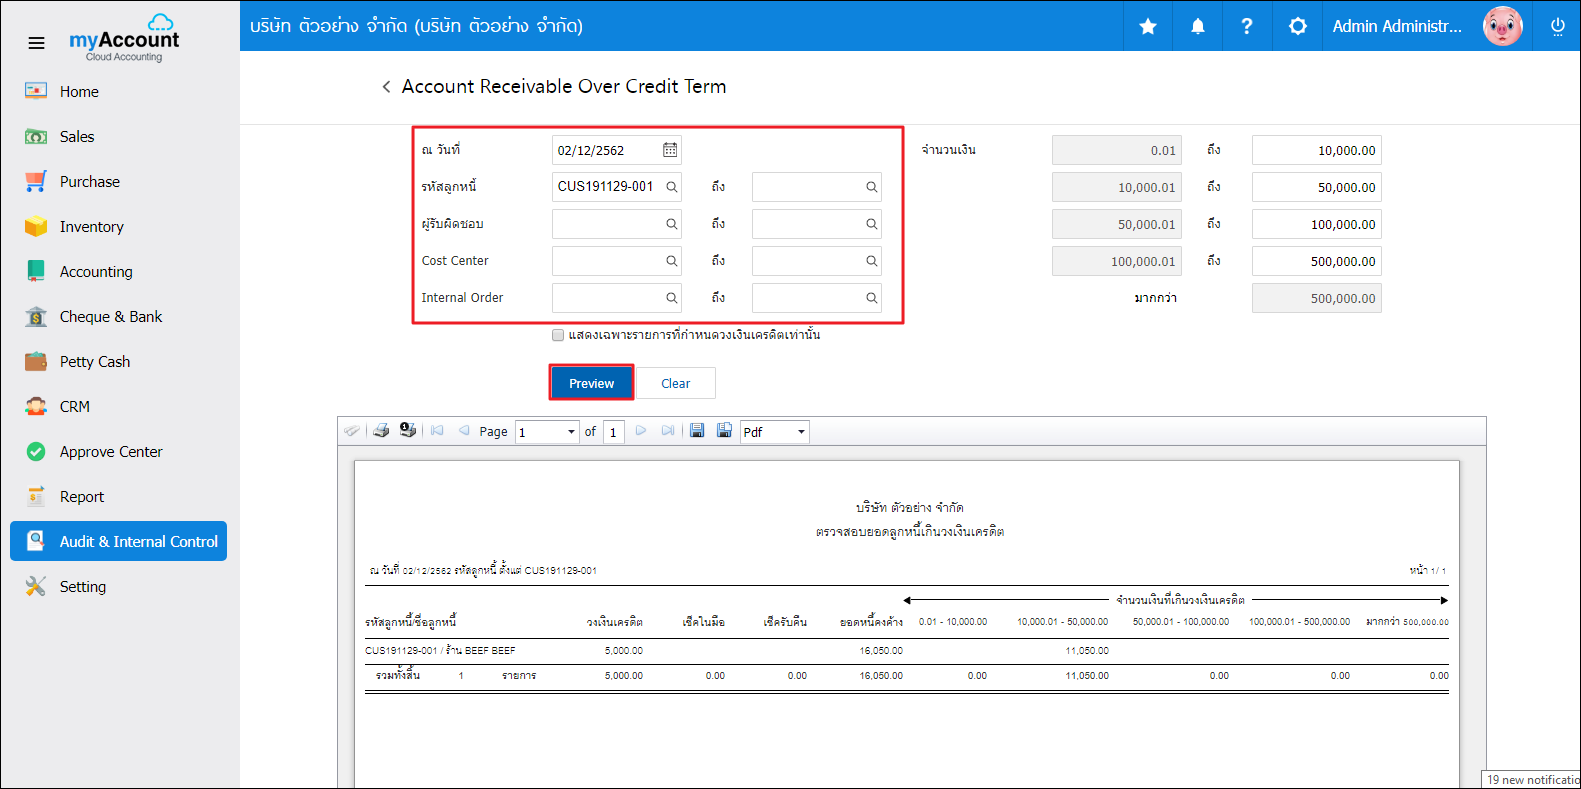
Task: Click the amount field showing 100,000.00
Action: pos(1316,224)
